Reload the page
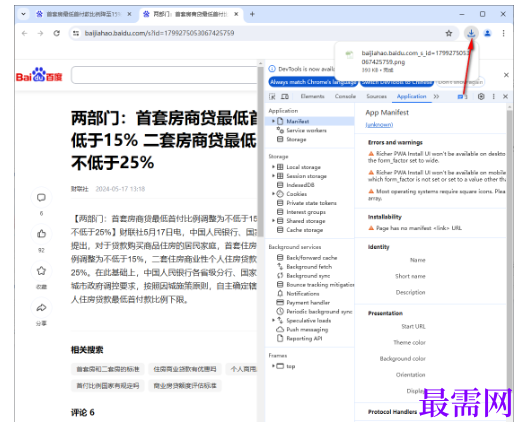 point(57,33)
